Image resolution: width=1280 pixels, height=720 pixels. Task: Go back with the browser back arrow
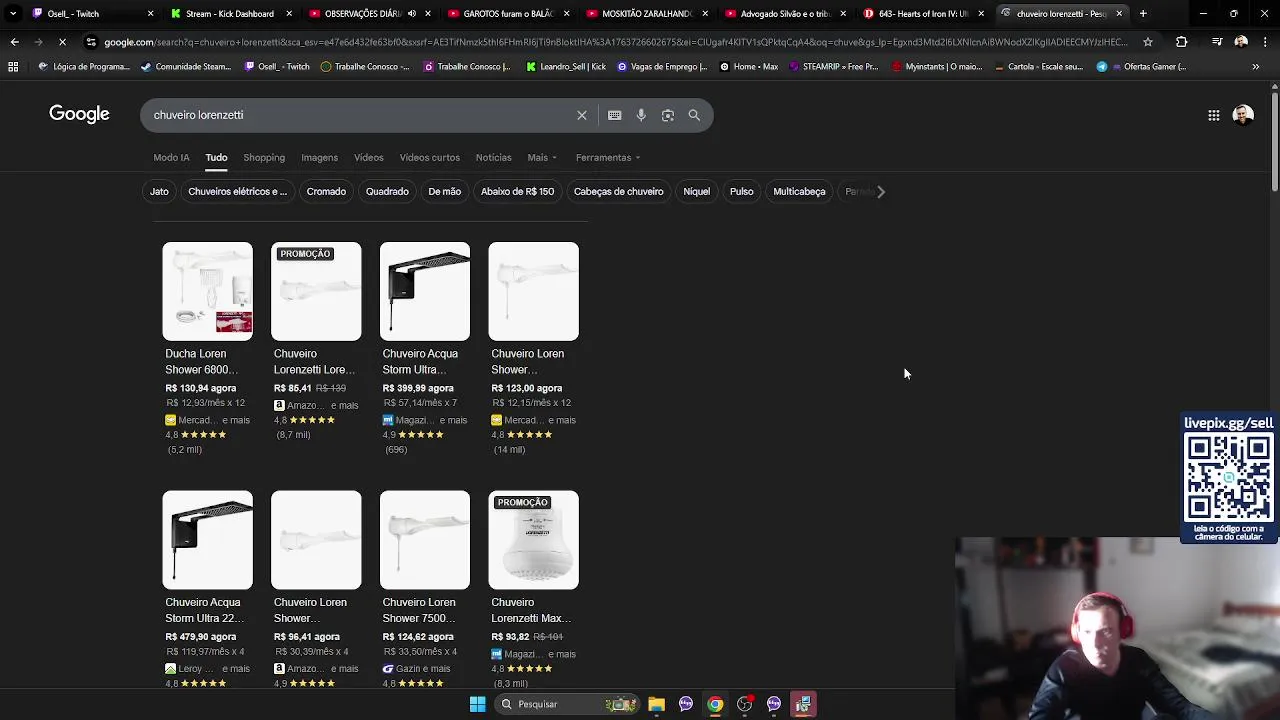[x=14, y=42]
